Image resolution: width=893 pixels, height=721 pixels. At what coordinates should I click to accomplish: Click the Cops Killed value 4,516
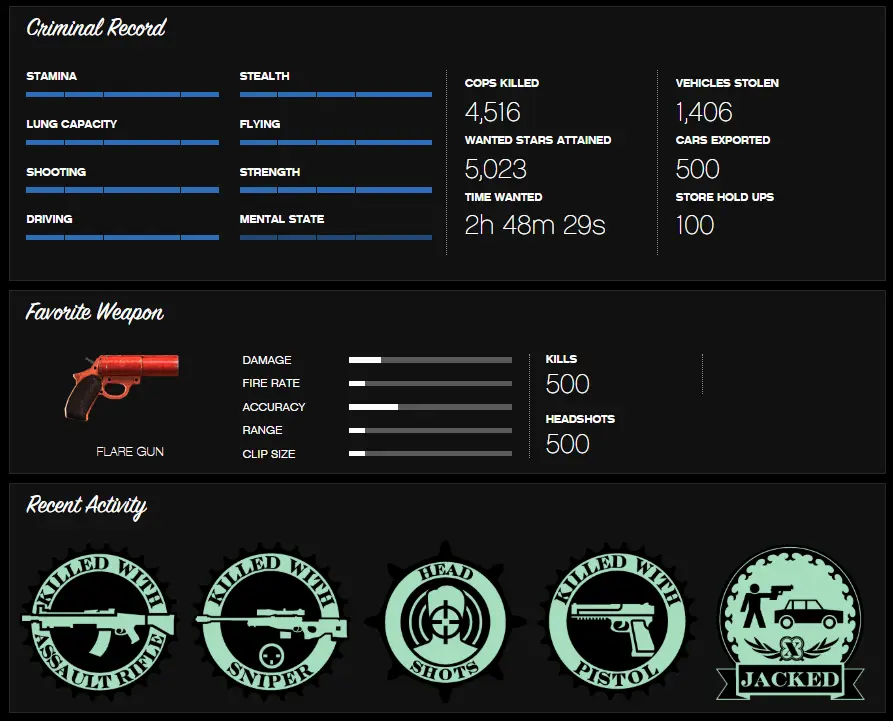493,112
